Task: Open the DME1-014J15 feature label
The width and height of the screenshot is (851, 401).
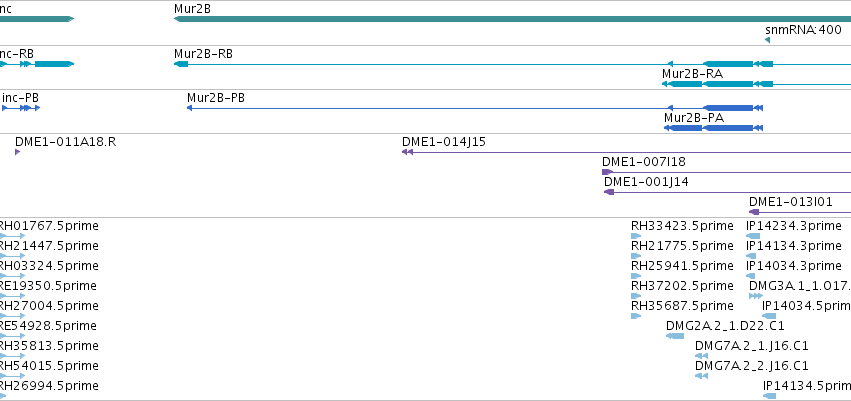Action: (444, 142)
